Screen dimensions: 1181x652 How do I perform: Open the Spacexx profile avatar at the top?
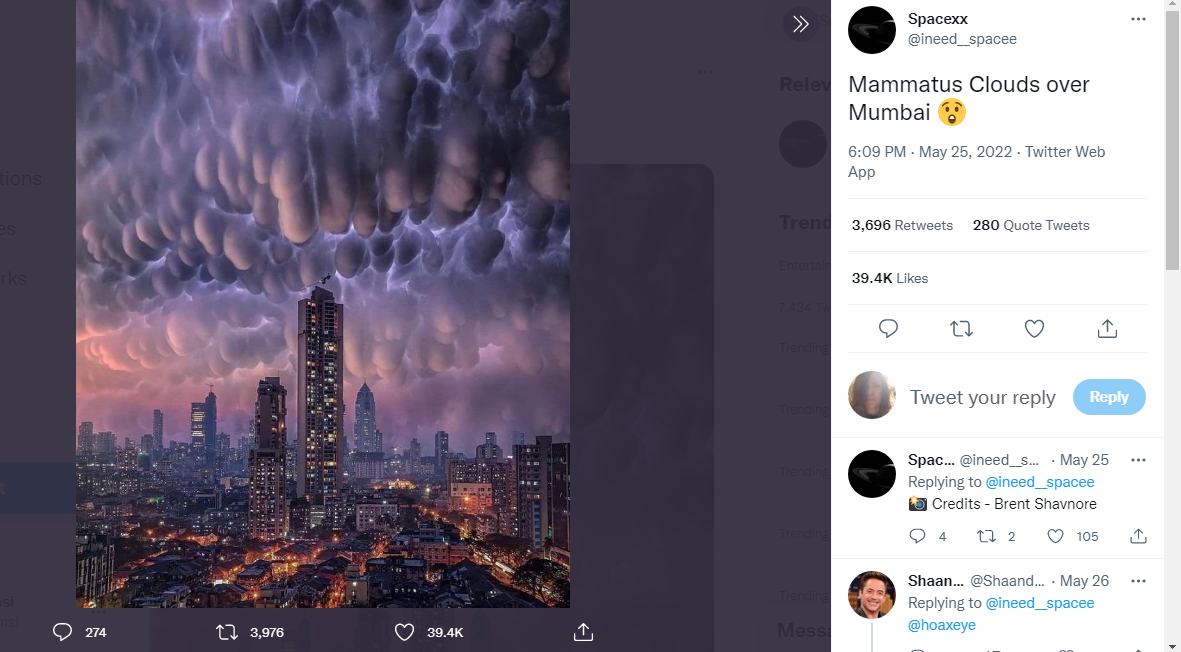pyautogui.click(x=871, y=30)
